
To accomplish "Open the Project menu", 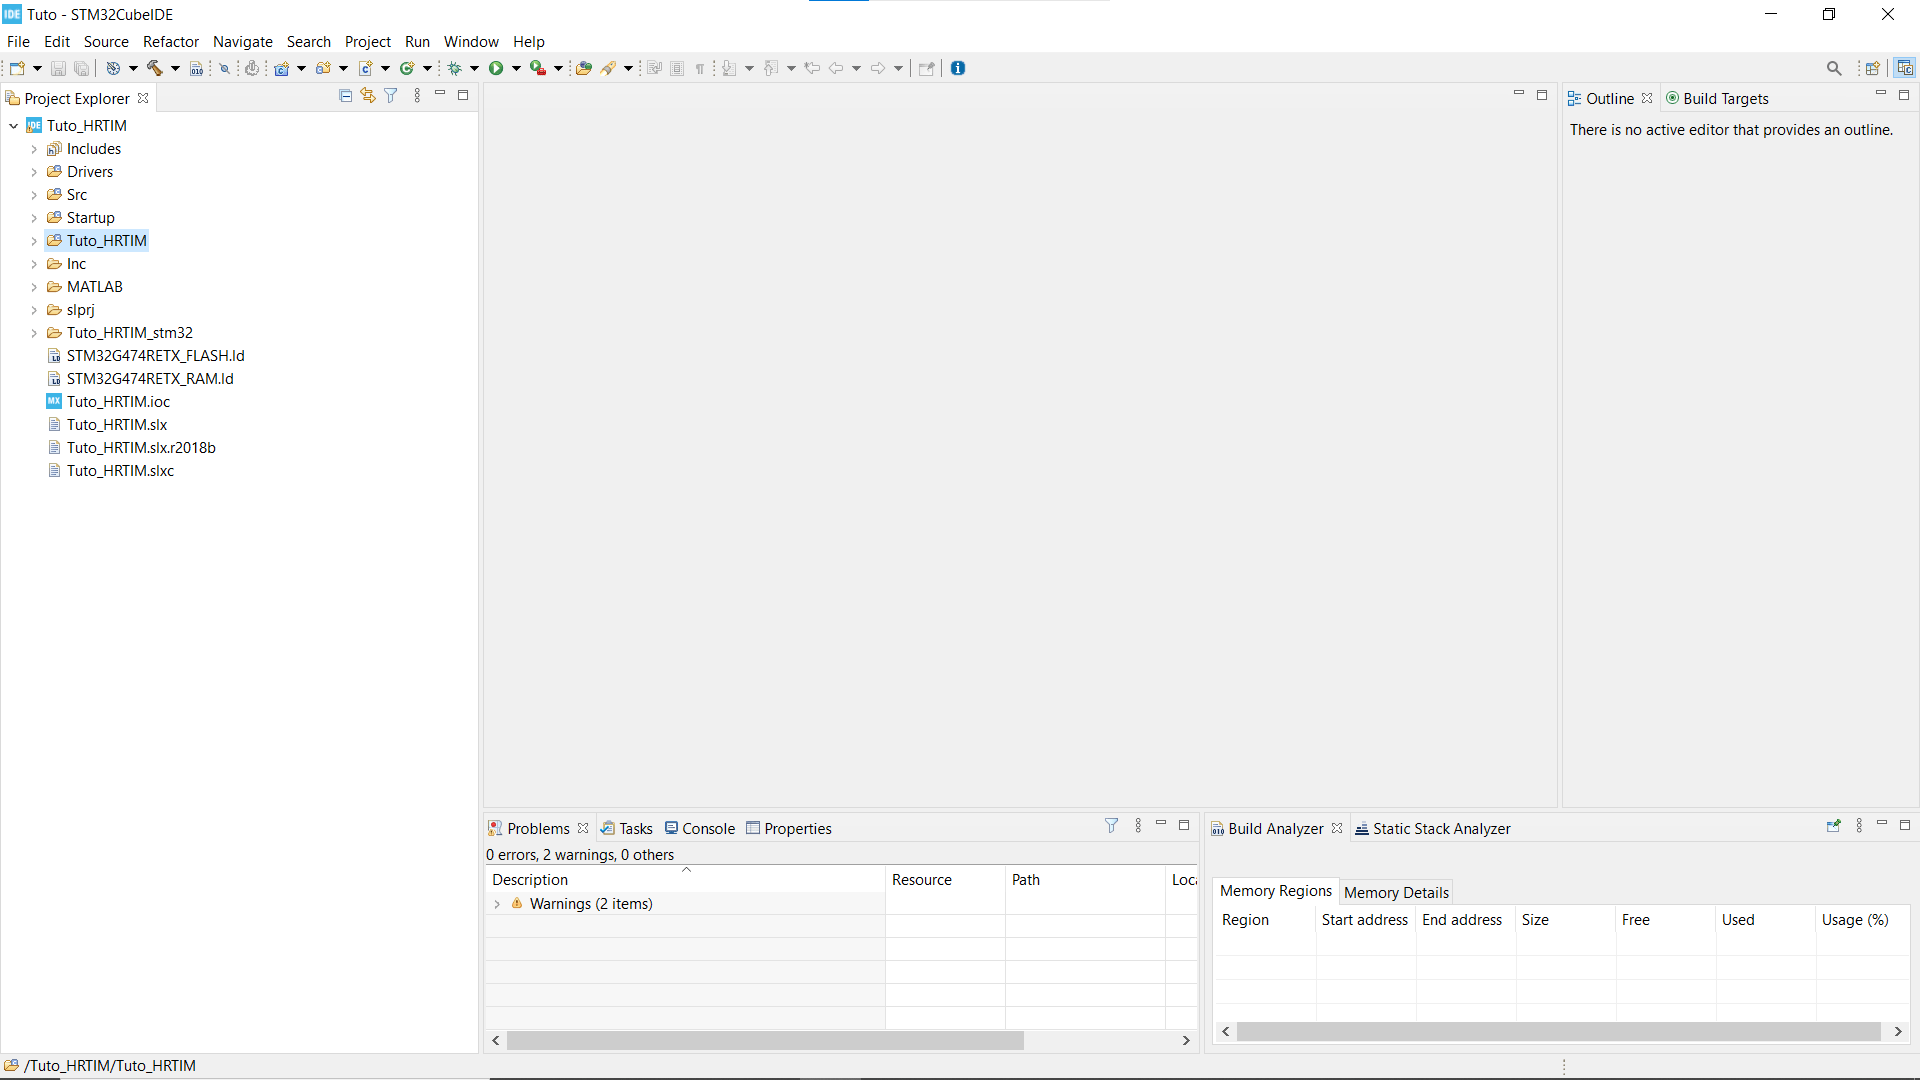I will pyautogui.click(x=367, y=41).
